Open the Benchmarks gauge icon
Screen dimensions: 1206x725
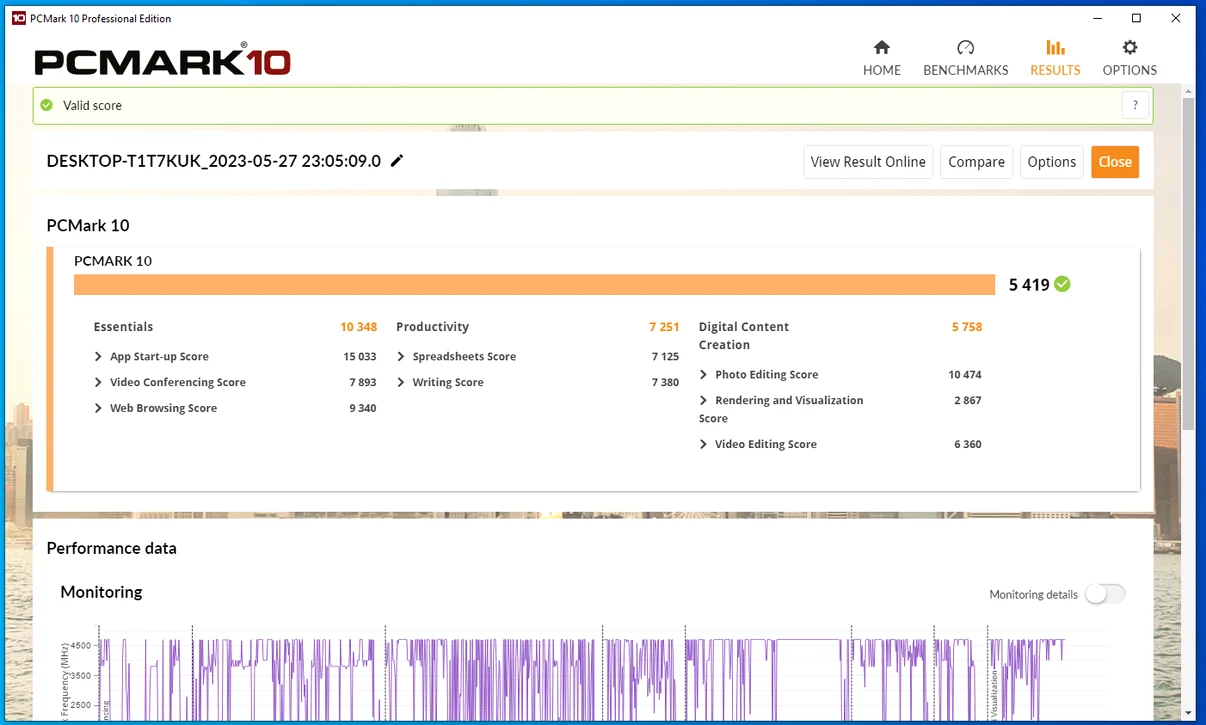[x=965, y=47]
